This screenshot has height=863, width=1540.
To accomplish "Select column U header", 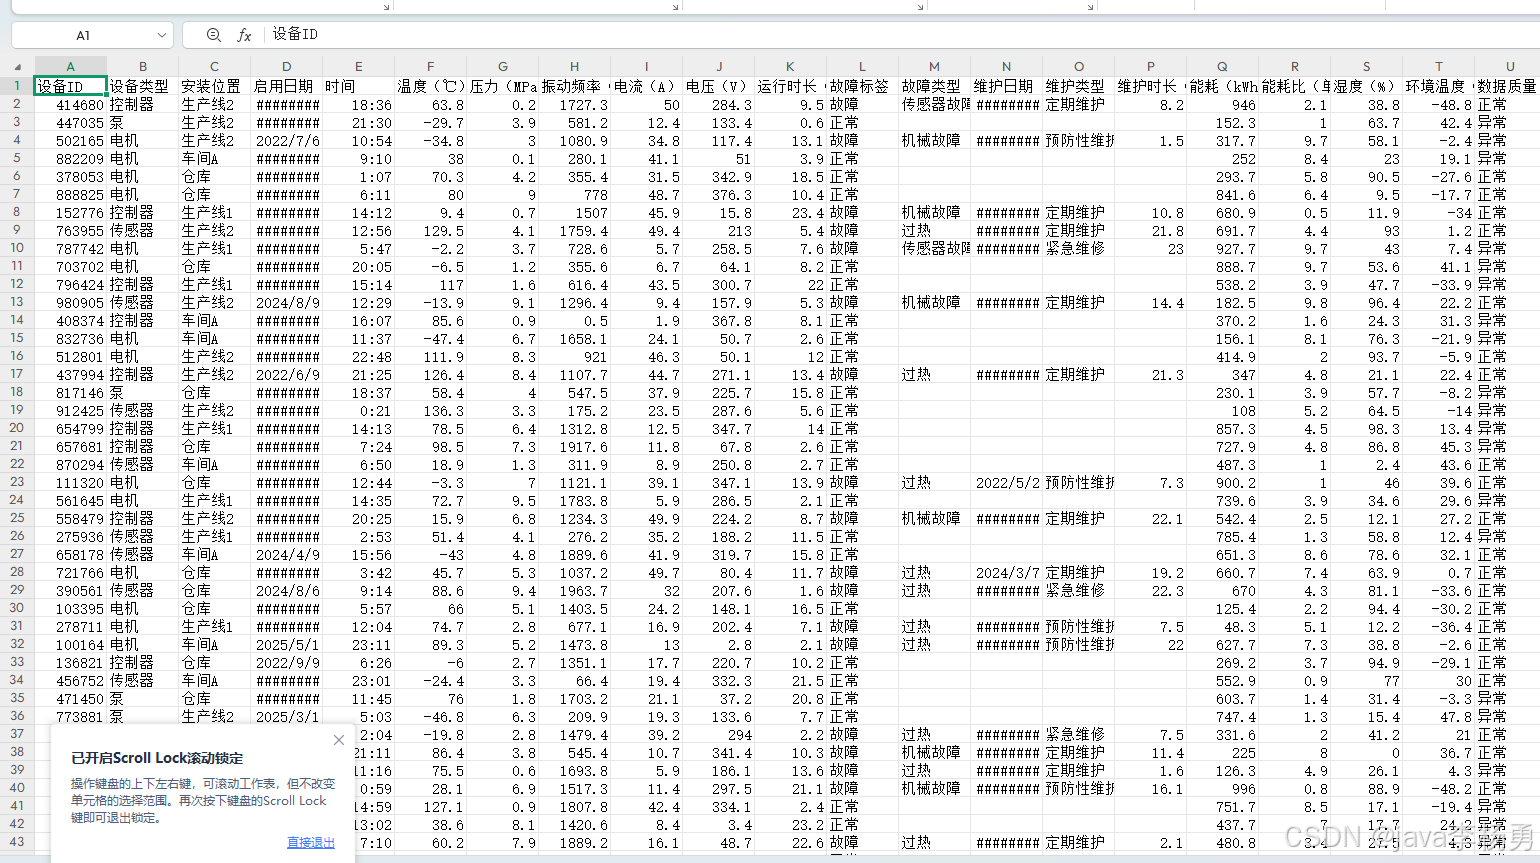I will click(1510, 67).
